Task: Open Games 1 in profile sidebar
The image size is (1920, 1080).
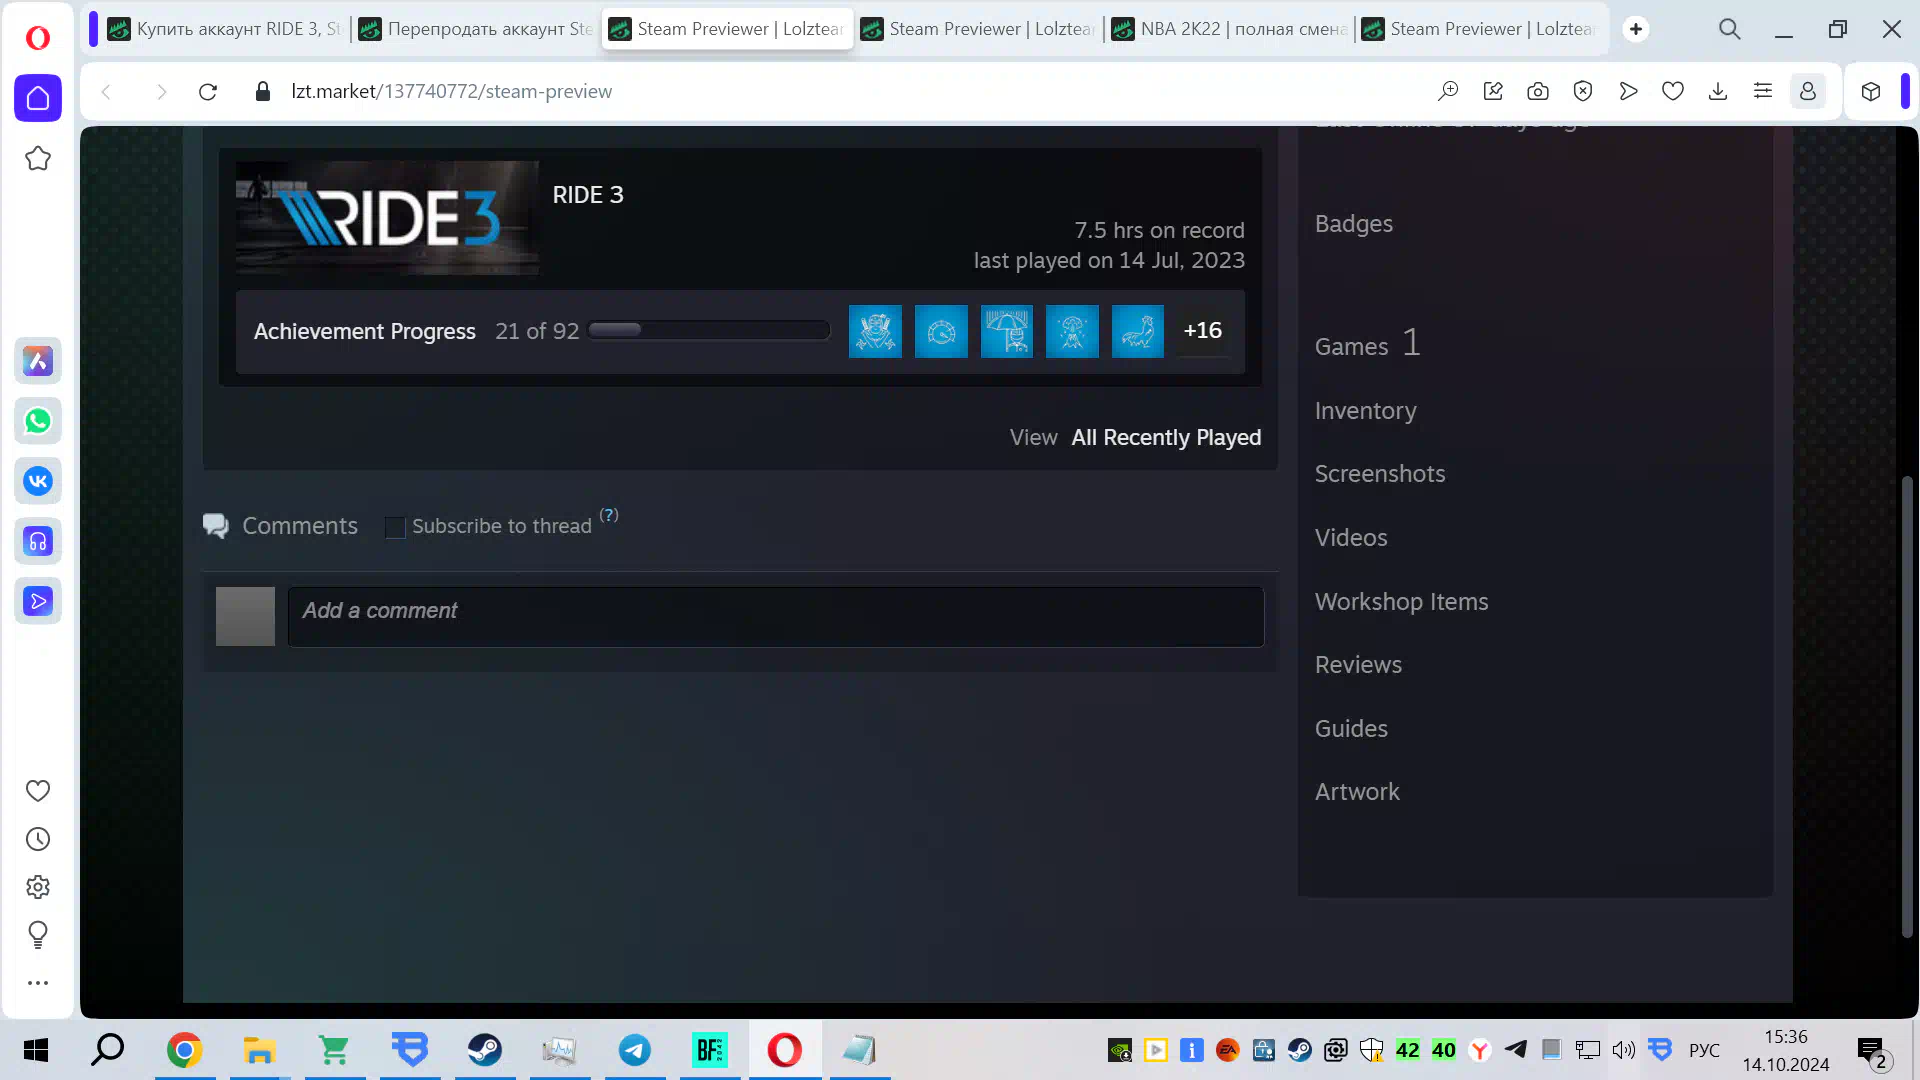Action: coord(1367,344)
